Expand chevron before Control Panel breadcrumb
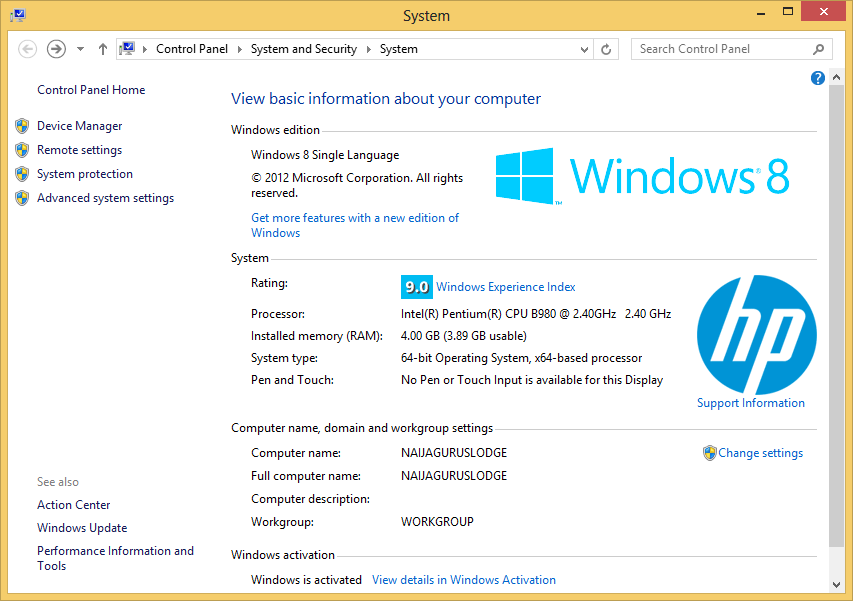The height and width of the screenshot is (601, 853). 145,49
